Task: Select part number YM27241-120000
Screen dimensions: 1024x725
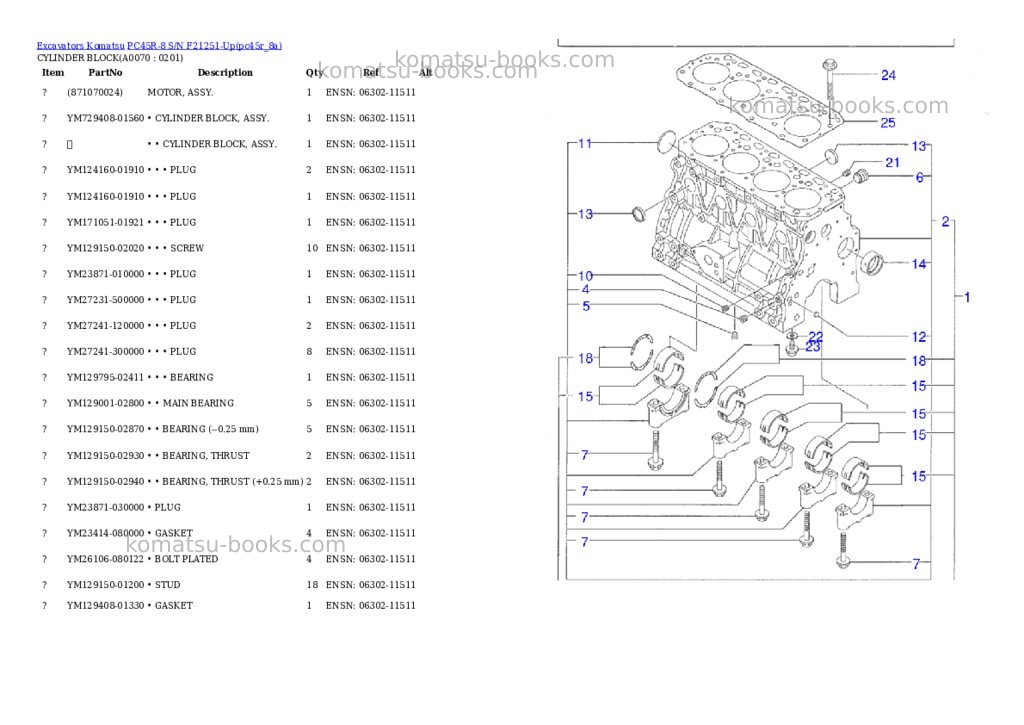Action: (x=105, y=326)
